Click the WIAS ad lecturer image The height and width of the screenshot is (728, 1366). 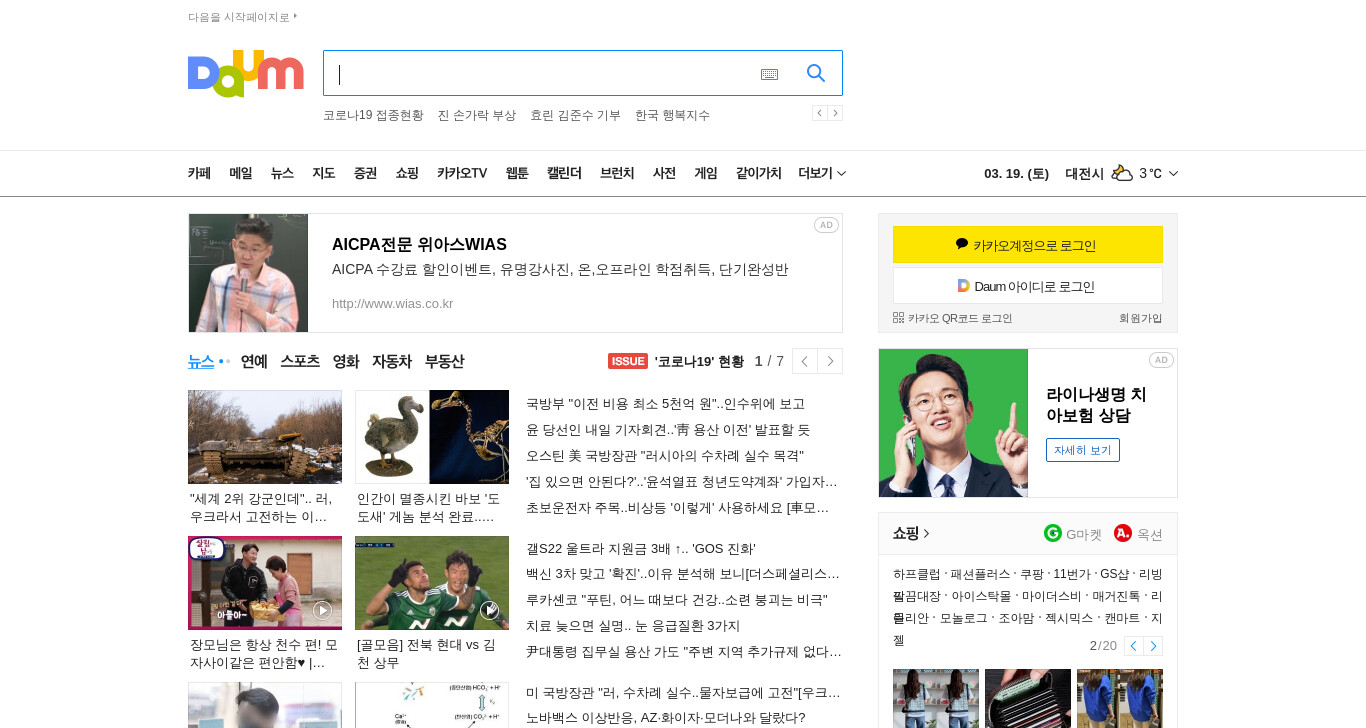(248, 273)
